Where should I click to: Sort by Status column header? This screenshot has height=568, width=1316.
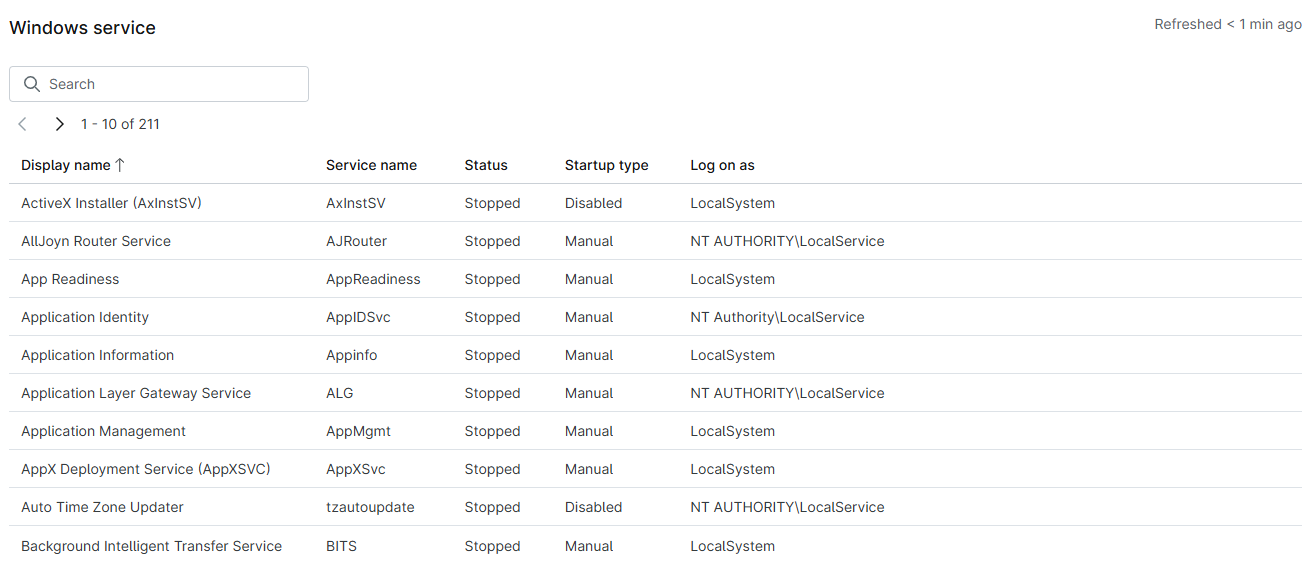pos(486,165)
